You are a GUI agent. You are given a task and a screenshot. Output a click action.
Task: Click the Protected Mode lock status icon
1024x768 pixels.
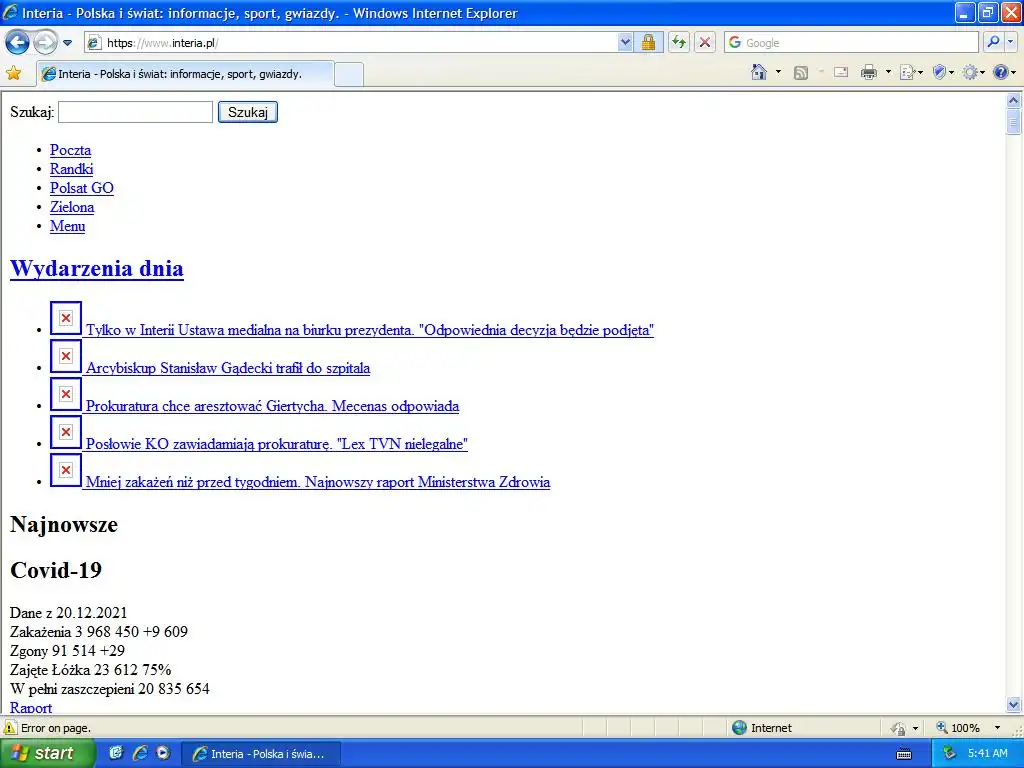(899, 728)
